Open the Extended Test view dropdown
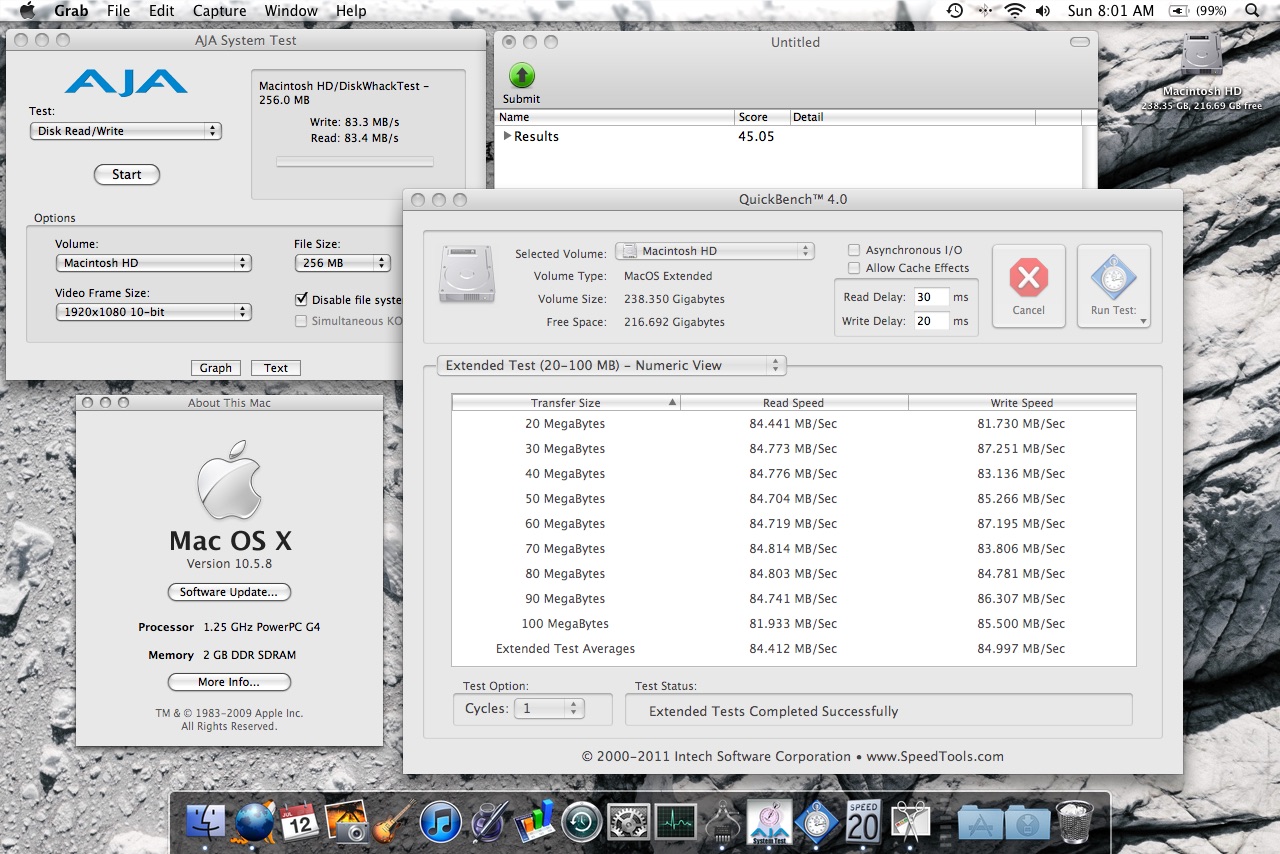Viewport: 1280px width, 854px height. click(612, 365)
